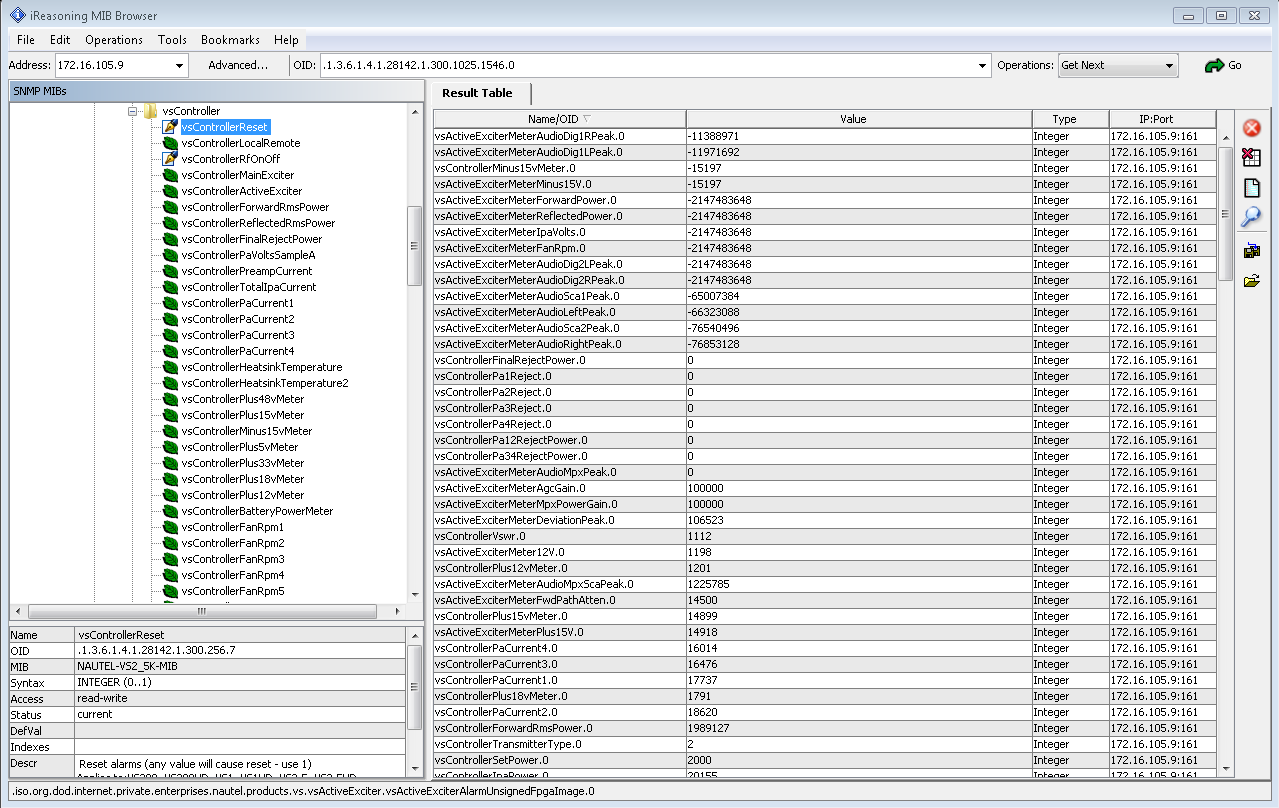Click the leaf icon beside vsControllerForwardRmsPower
The height and width of the screenshot is (808, 1279).
169,207
